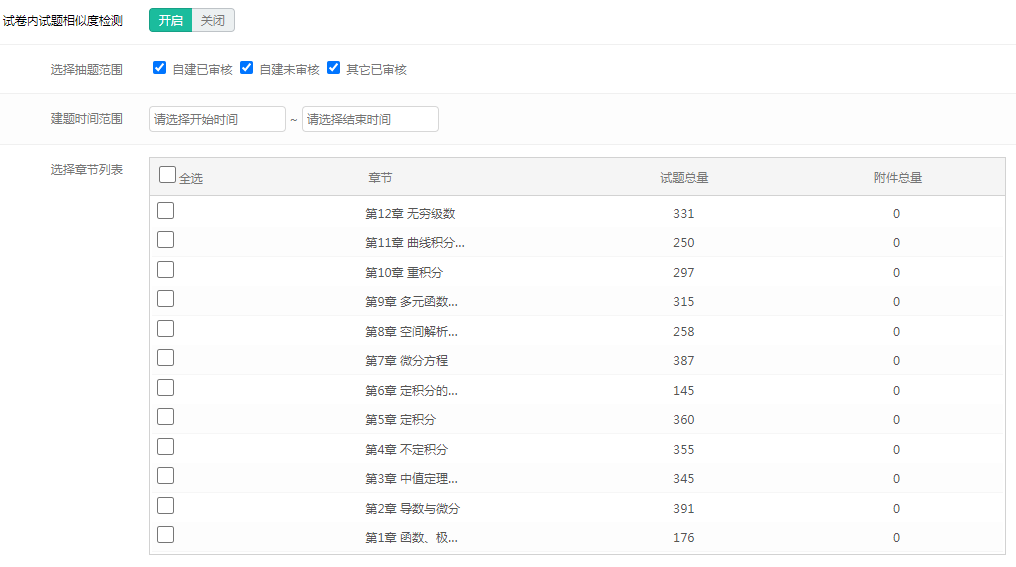Uncheck the 自建已审核 checkbox

tap(159, 68)
